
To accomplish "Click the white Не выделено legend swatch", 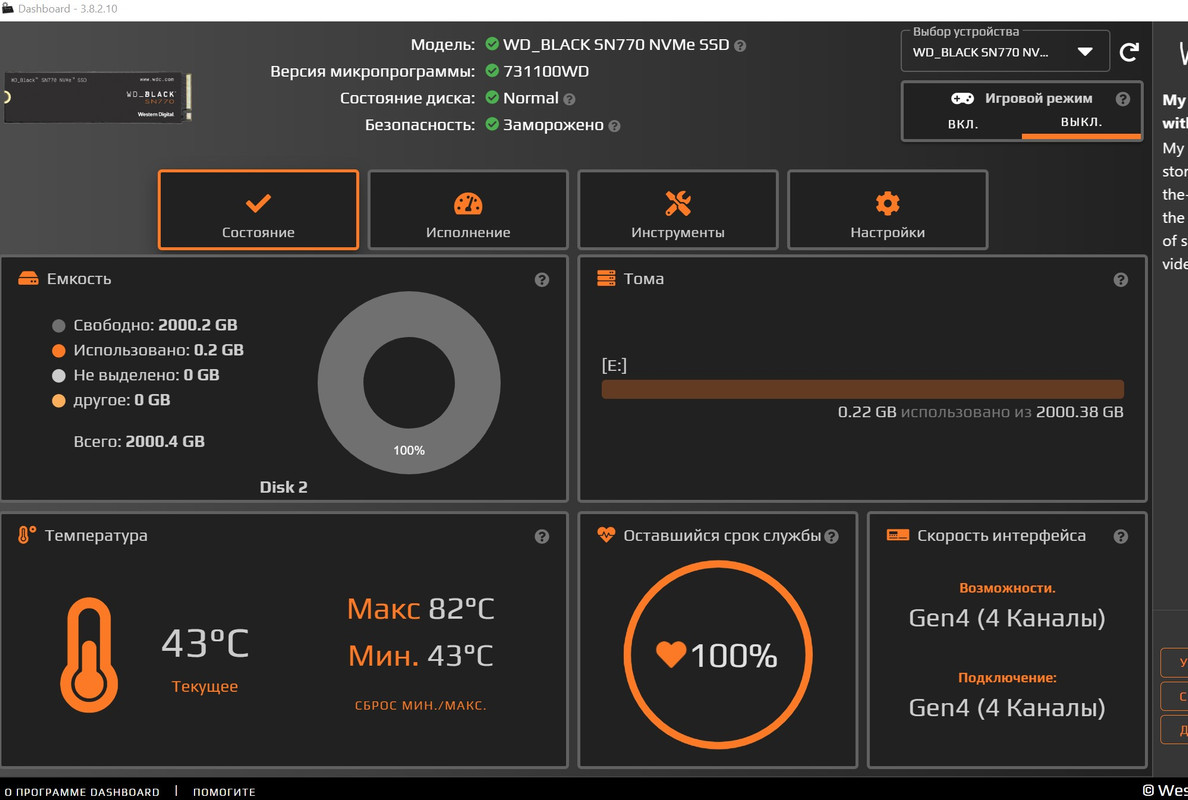I will tap(58, 376).
